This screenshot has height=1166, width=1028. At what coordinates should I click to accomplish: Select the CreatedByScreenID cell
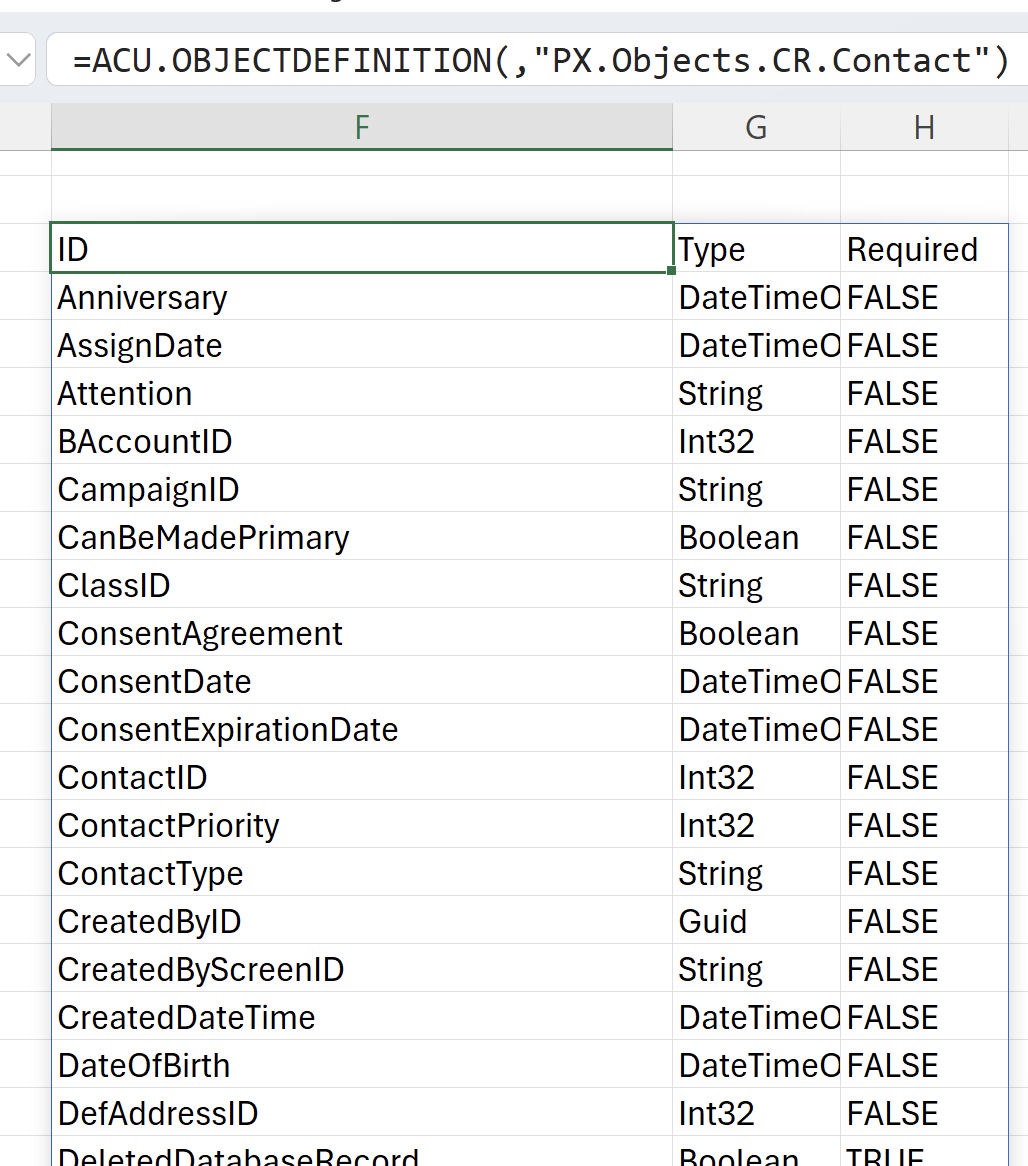[361, 969]
